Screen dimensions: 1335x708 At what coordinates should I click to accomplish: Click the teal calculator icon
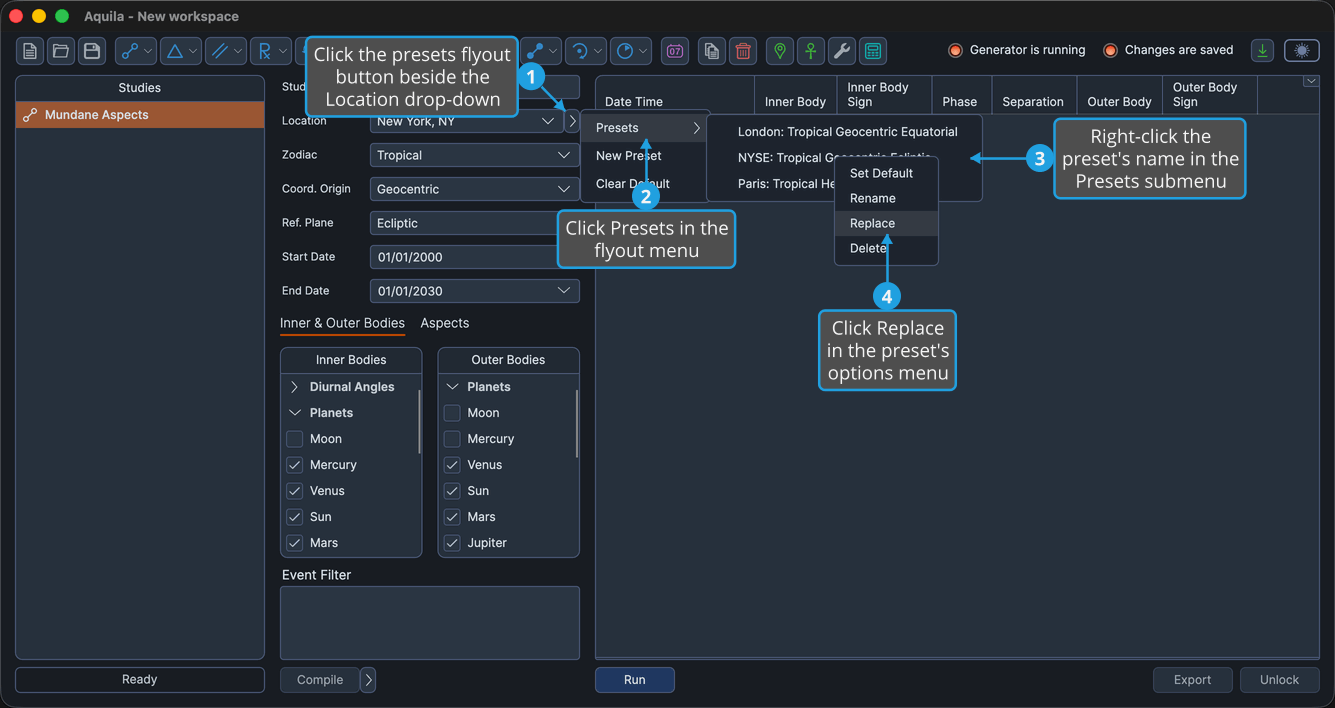click(x=873, y=51)
